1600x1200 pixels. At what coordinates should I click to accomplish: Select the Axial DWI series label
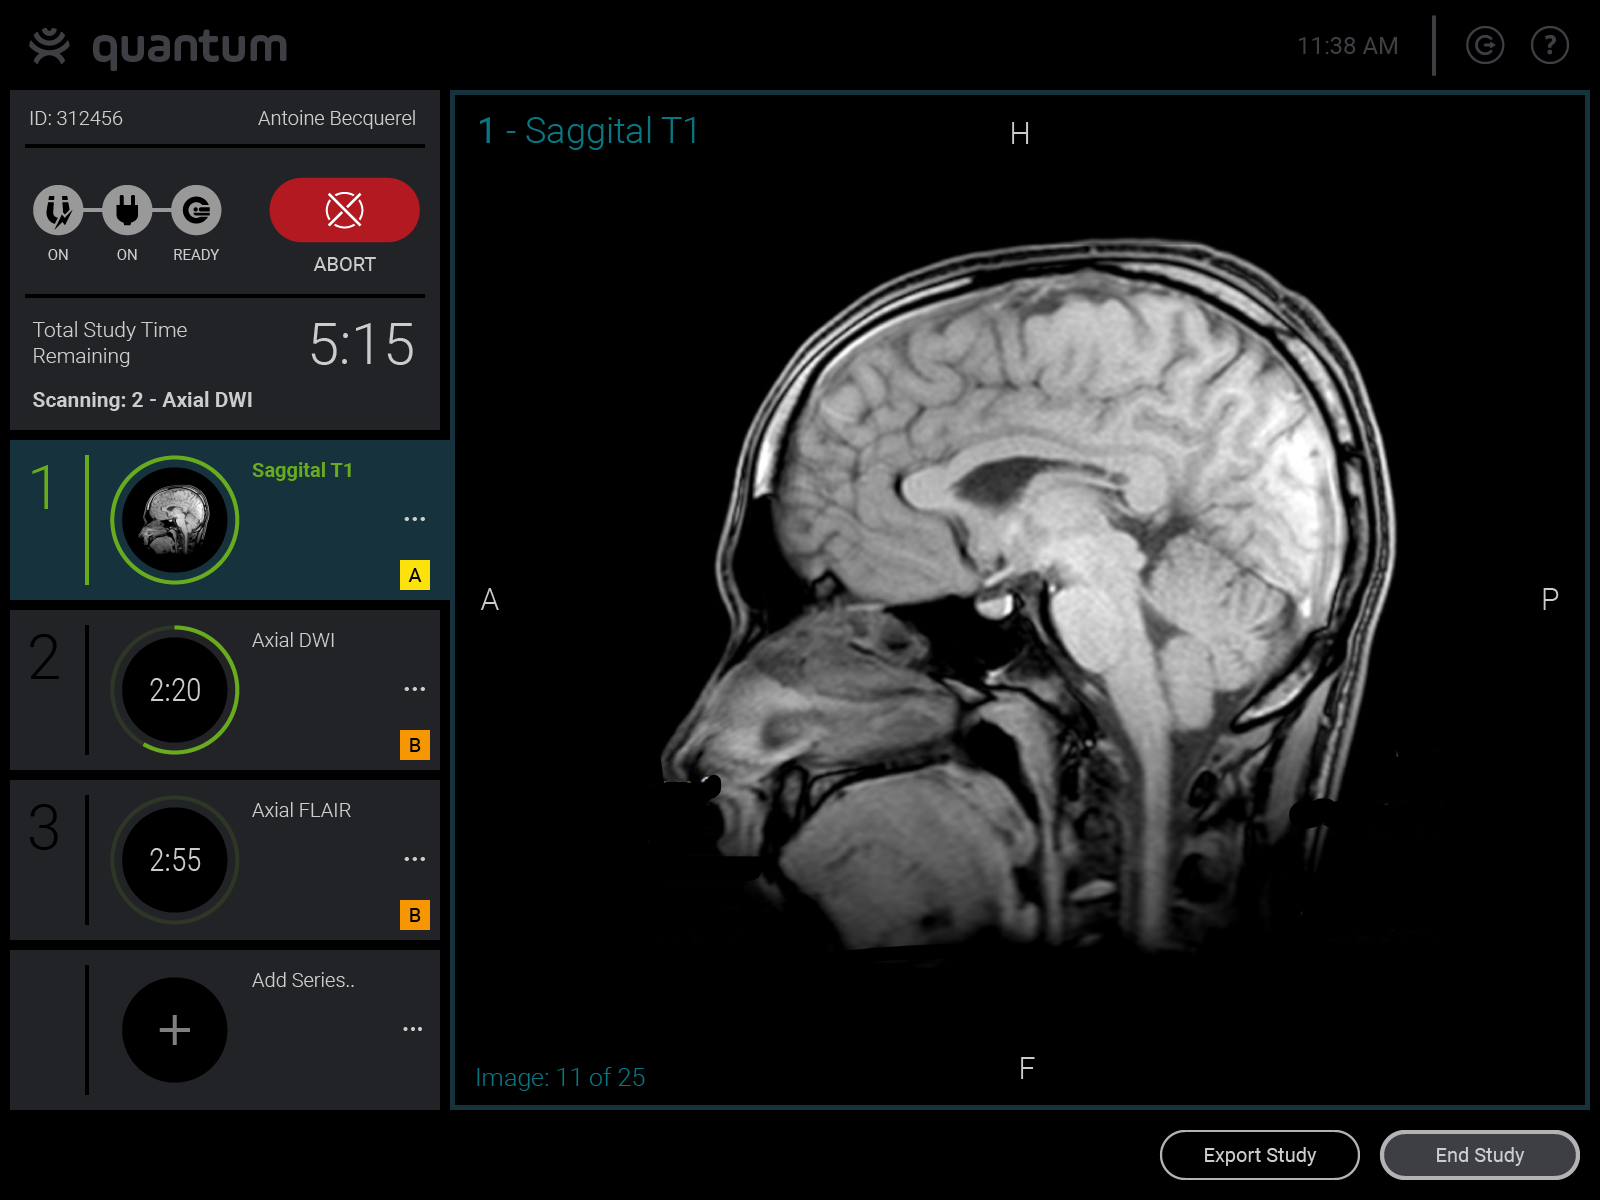coord(293,640)
